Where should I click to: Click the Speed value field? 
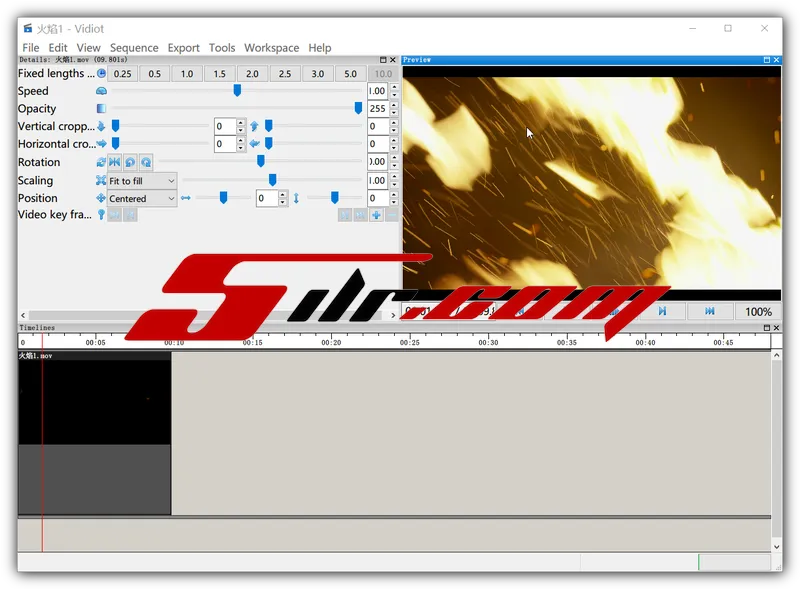click(x=378, y=91)
